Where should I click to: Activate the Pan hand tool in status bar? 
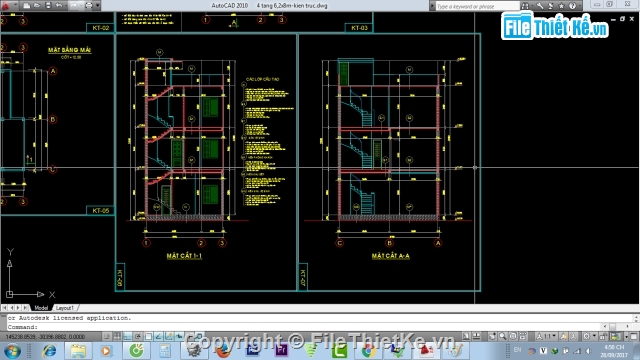492,336
